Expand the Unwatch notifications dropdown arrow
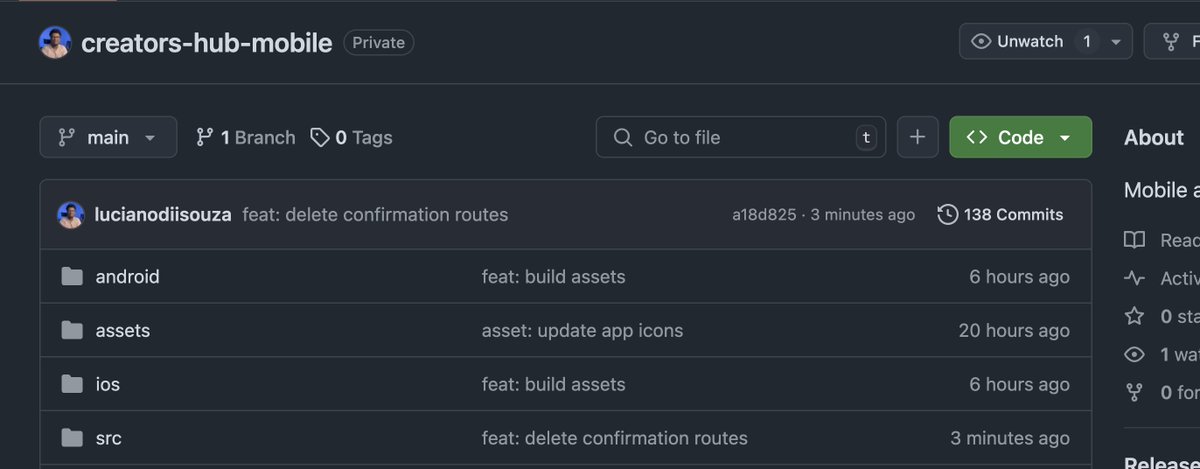The image size is (1200, 469). click(1116, 42)
